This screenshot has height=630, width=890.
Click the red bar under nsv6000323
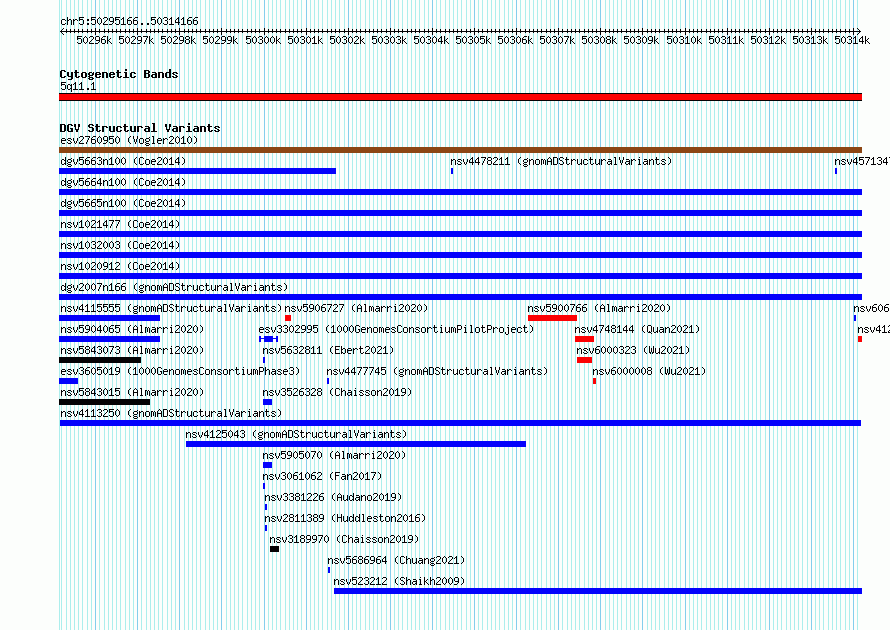coord(585,360)
